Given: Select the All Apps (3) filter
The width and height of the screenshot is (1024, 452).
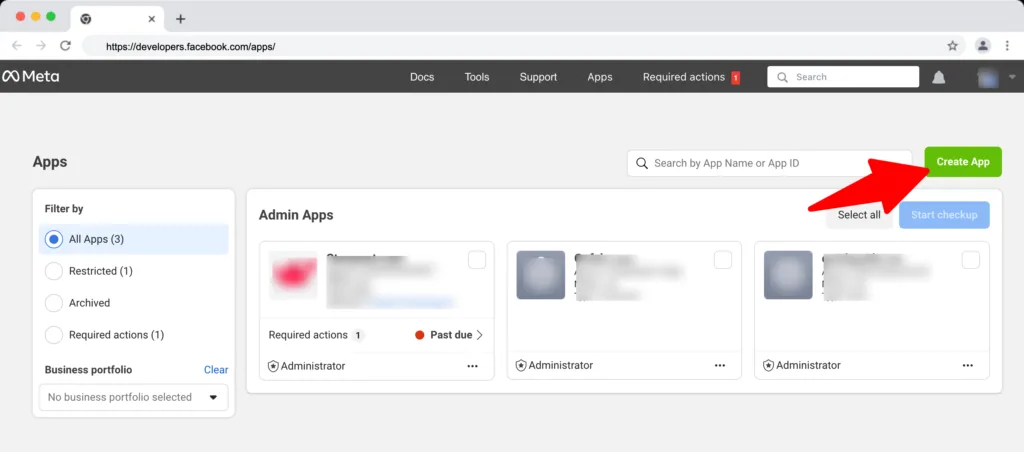Looking at the screenshot, I should click(x=134, y=239).
